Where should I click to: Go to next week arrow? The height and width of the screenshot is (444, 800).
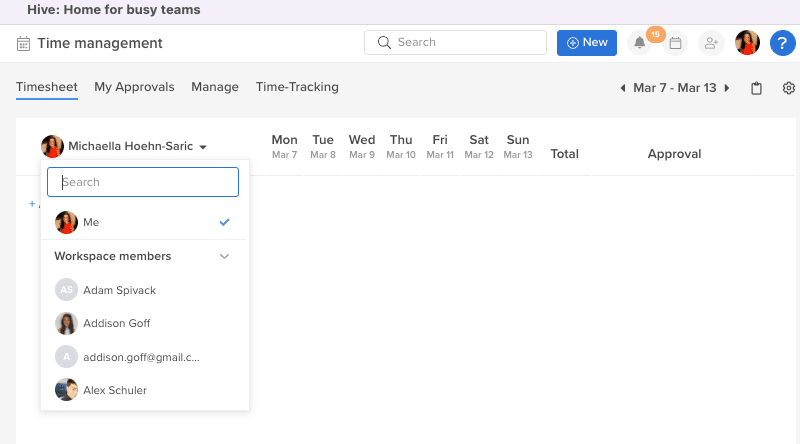point(727,88)
